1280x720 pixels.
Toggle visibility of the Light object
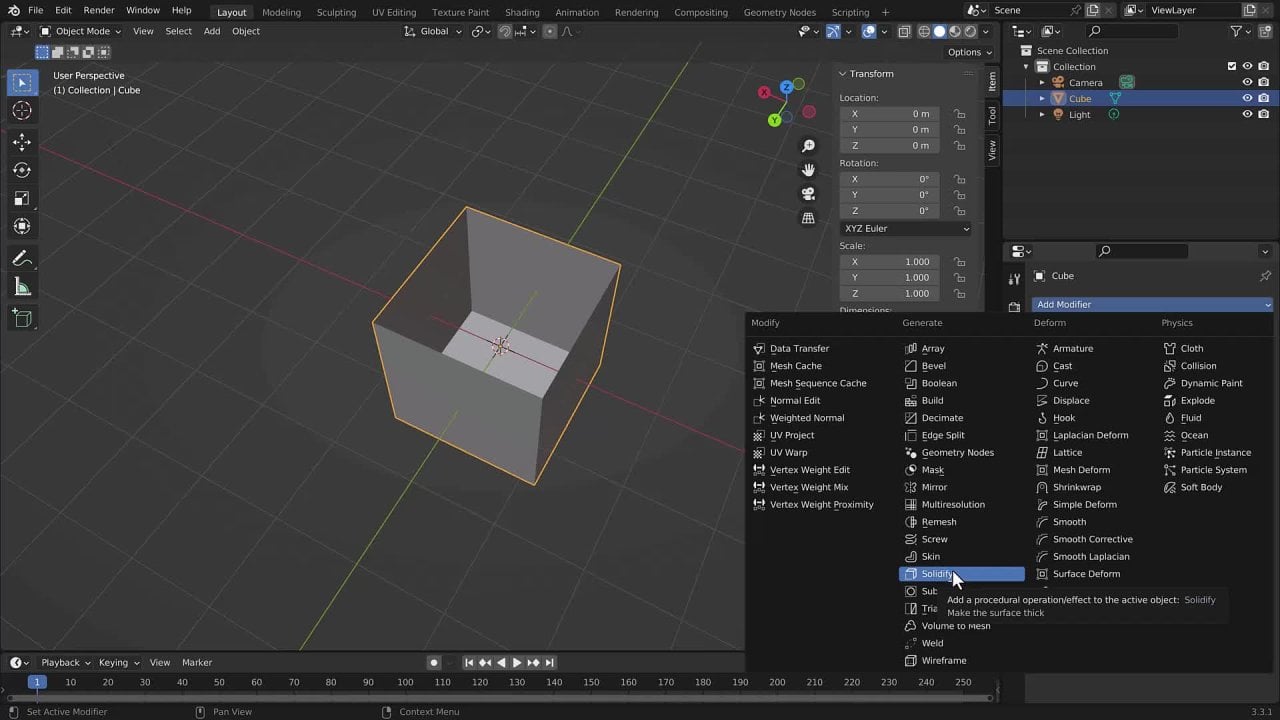[x=1247, y=115]
